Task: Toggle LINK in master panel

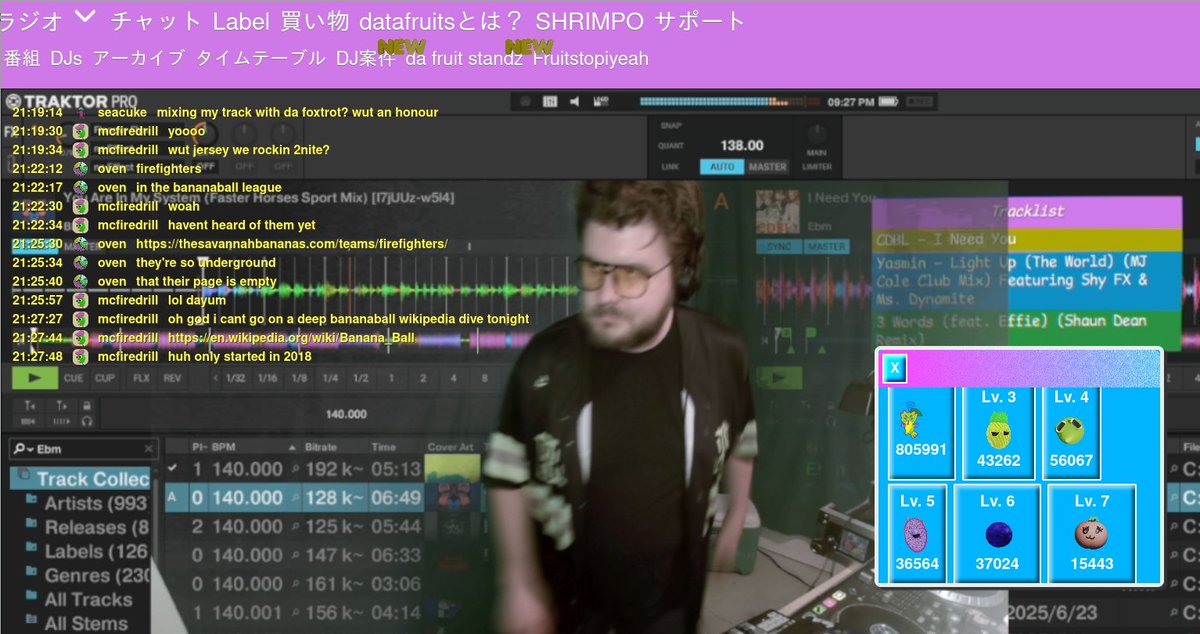Action: tap(669, 167)
